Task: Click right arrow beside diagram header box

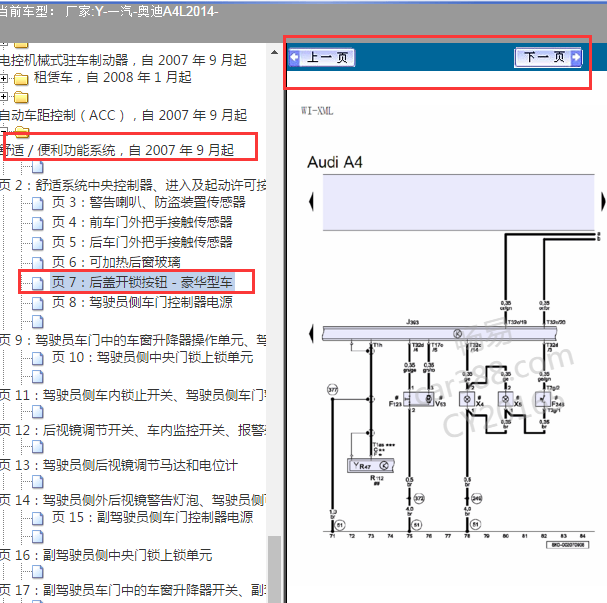Action: click(603, 202)
